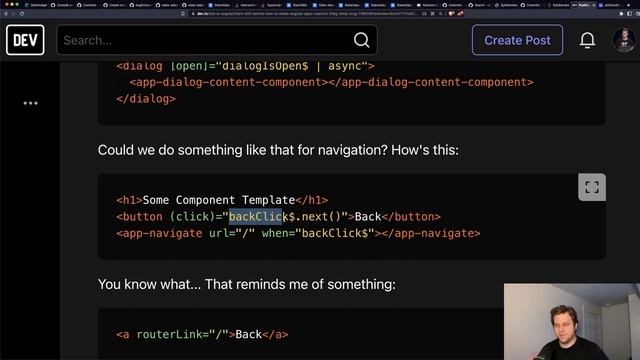The image size is (640, 360).
Task: Focus the Search... input field
Action: pyautogui.click(x=217, y=40)
